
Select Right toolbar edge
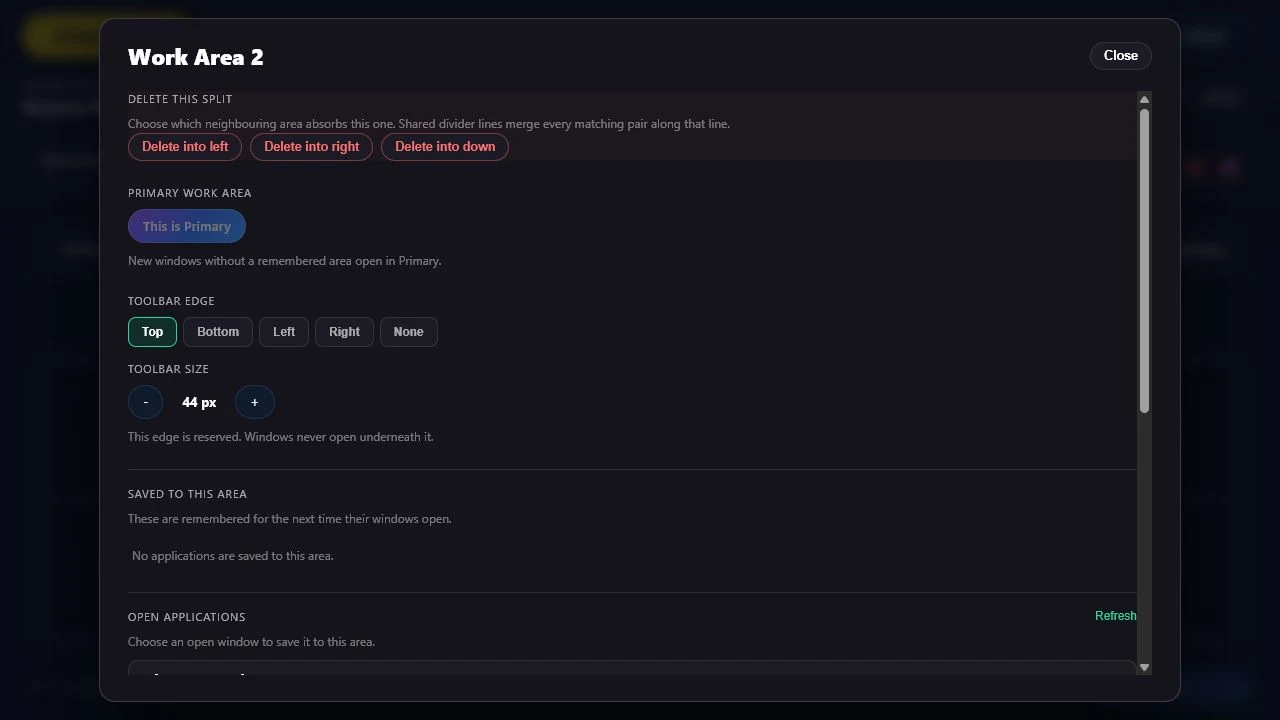click(344, 332)
